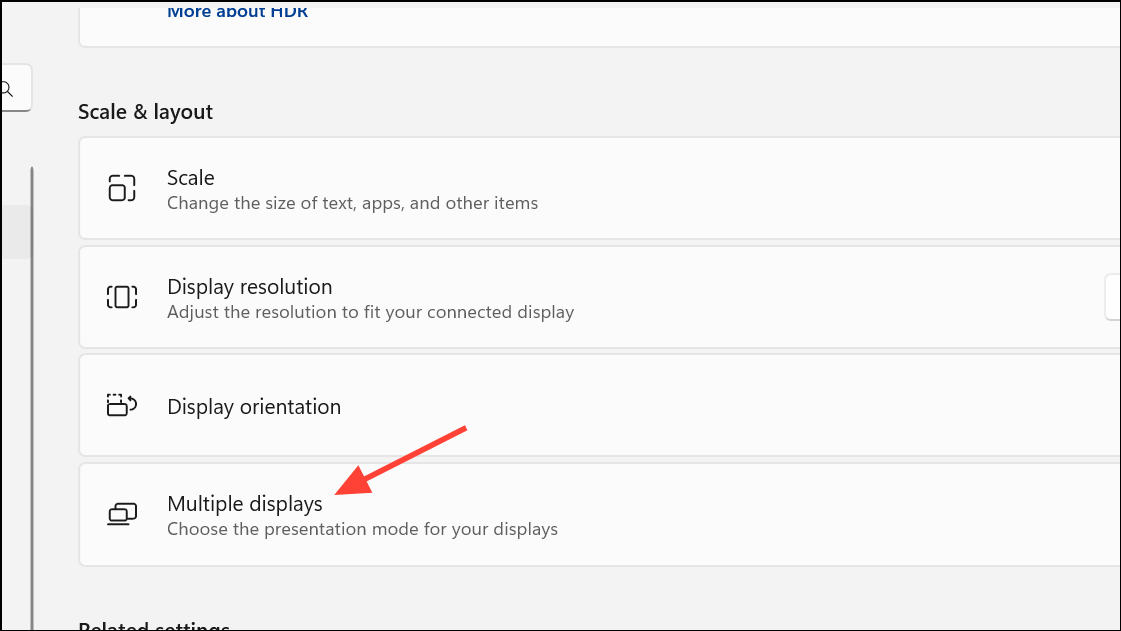Click the search magnifier icon in sidebar
The image size is (1121, 631).
[x=6, y=89]
